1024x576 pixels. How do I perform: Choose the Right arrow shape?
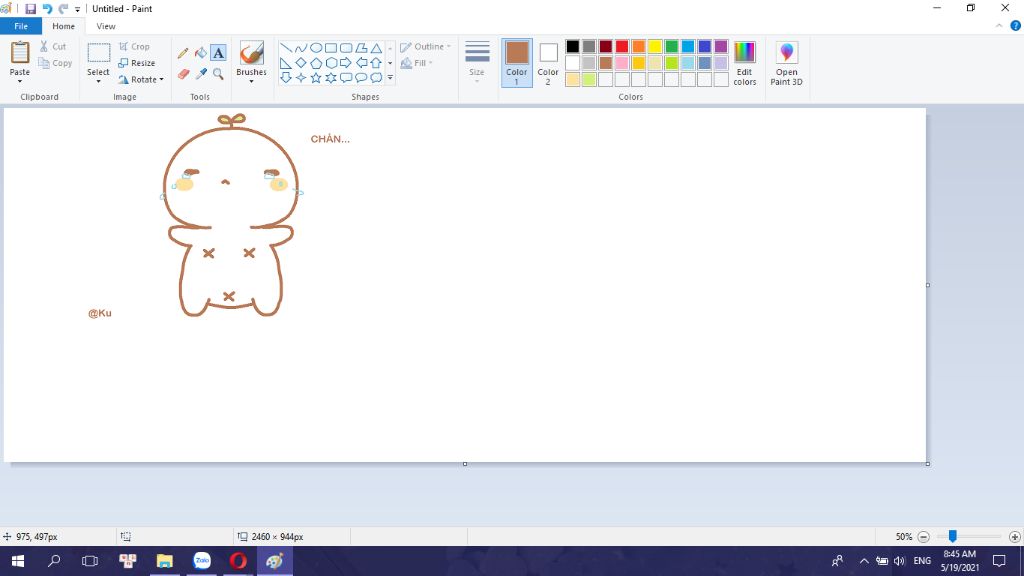(x=345, y=63)
